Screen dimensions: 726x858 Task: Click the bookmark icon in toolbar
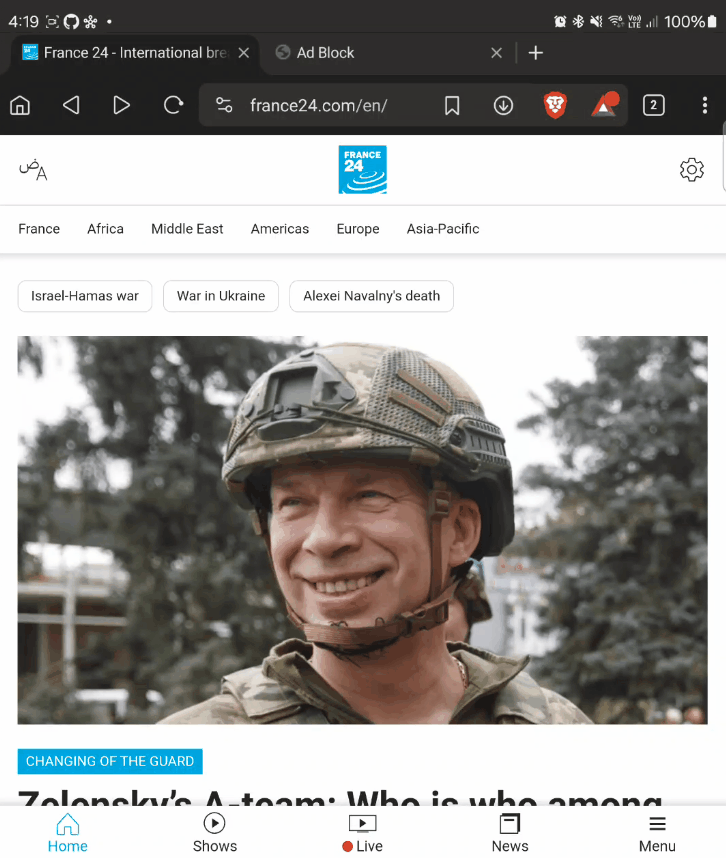tap(452, 105)
